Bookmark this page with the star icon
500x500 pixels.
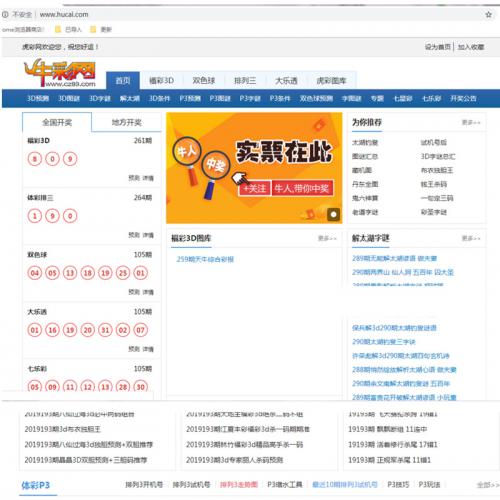click(x=488, y=14)
